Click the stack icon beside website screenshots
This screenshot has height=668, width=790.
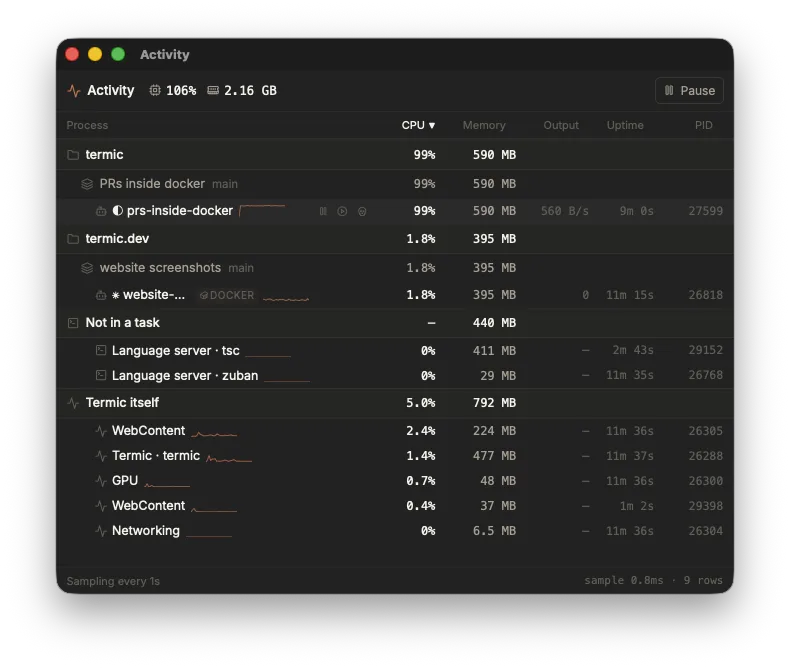(x=87, y=268)
